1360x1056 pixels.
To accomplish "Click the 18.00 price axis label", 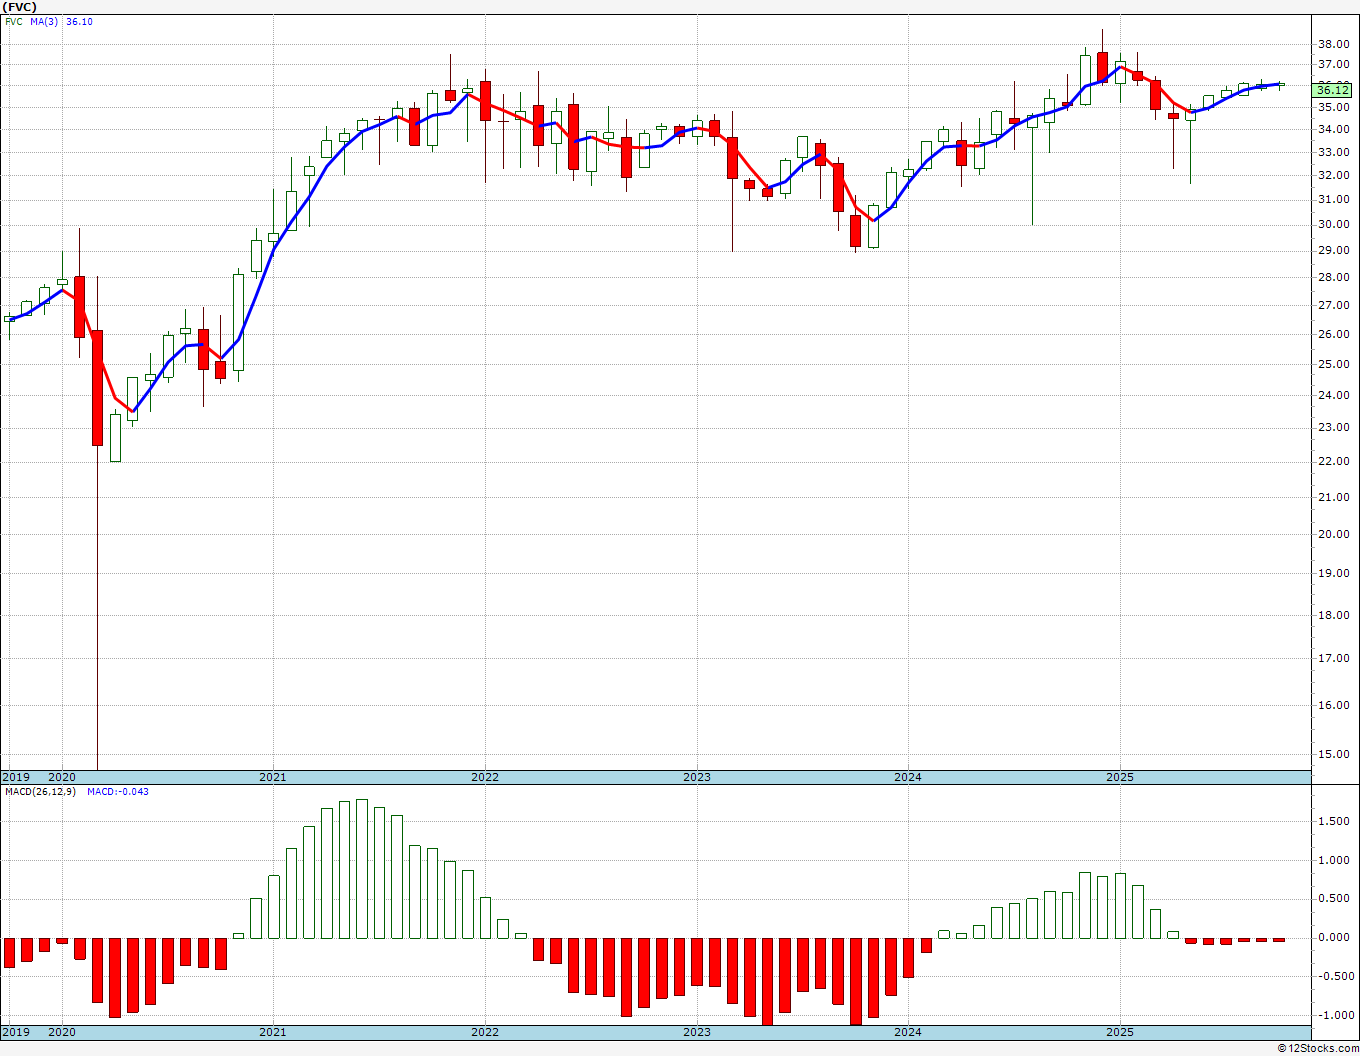I will (x=1333, y=615).
